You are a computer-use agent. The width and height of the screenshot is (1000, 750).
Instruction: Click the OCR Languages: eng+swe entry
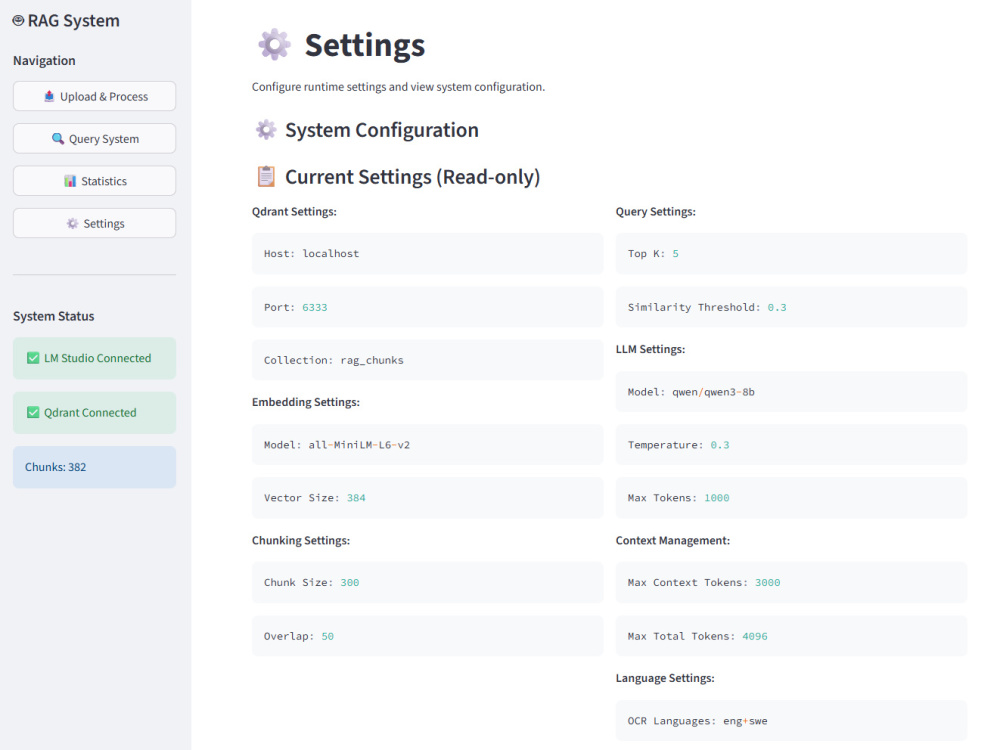(791, 721)
